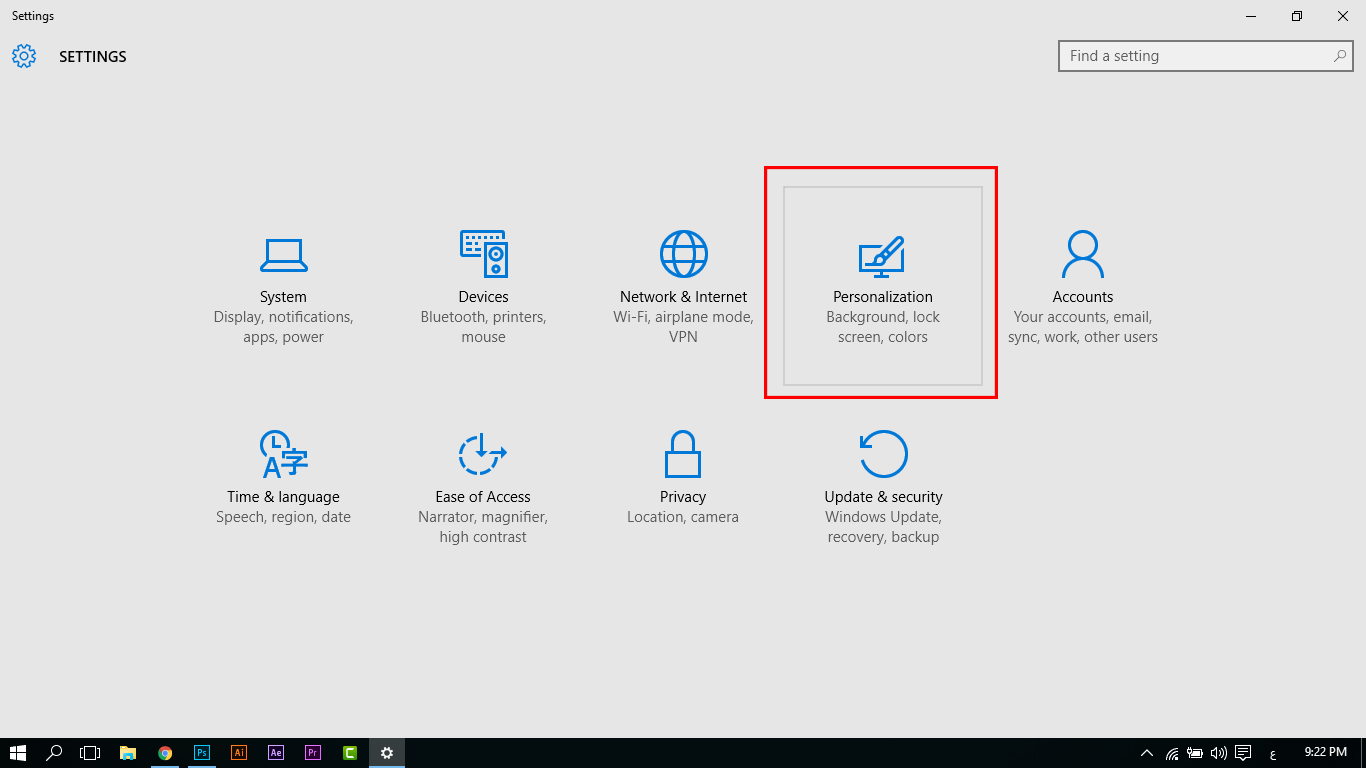Click the Settings taskbar button
Viewport: 1366px width, 768px height.
click(x=387, y=753)
